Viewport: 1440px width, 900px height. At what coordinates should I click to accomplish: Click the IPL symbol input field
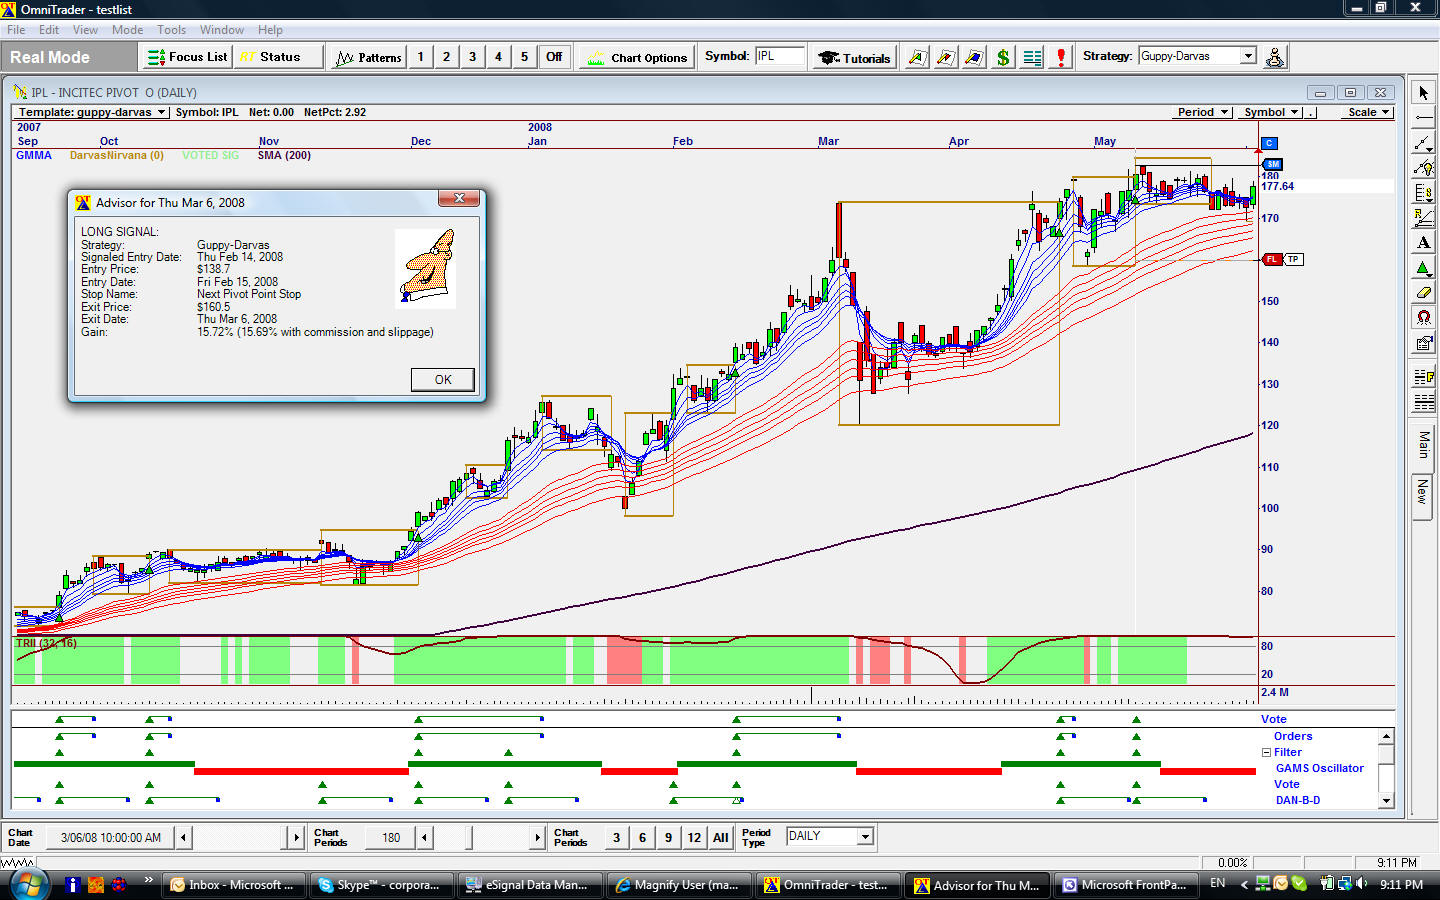coord(779,56)
